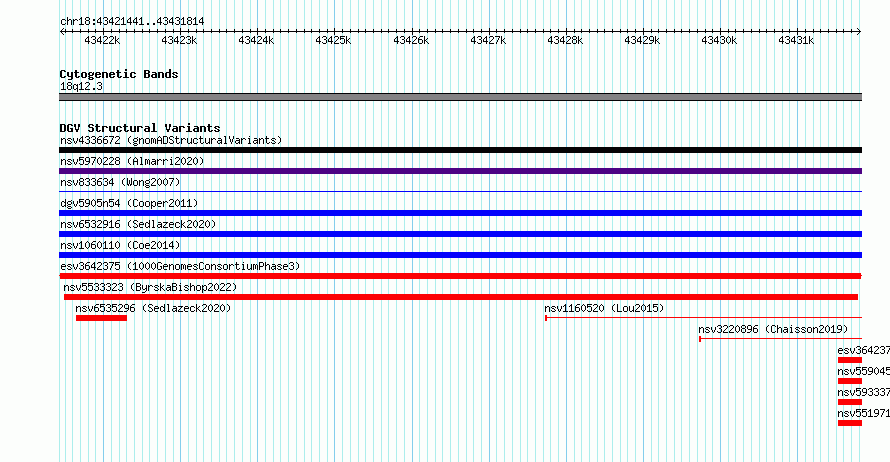890x462 pixels.
Task: Open nsv5533323 ByrskaBishop2022 label
Action: coord(150,287)
